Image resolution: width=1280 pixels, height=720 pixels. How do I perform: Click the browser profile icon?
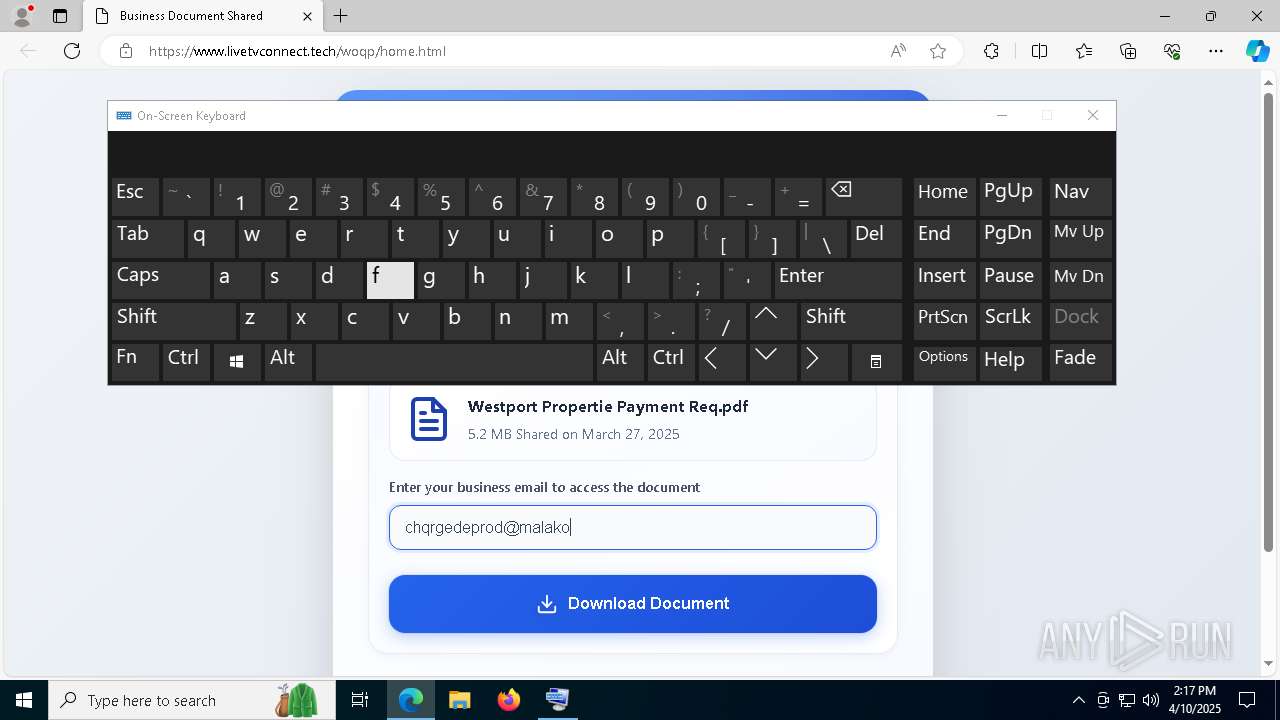pyautogui.click(x=21, y=16)
